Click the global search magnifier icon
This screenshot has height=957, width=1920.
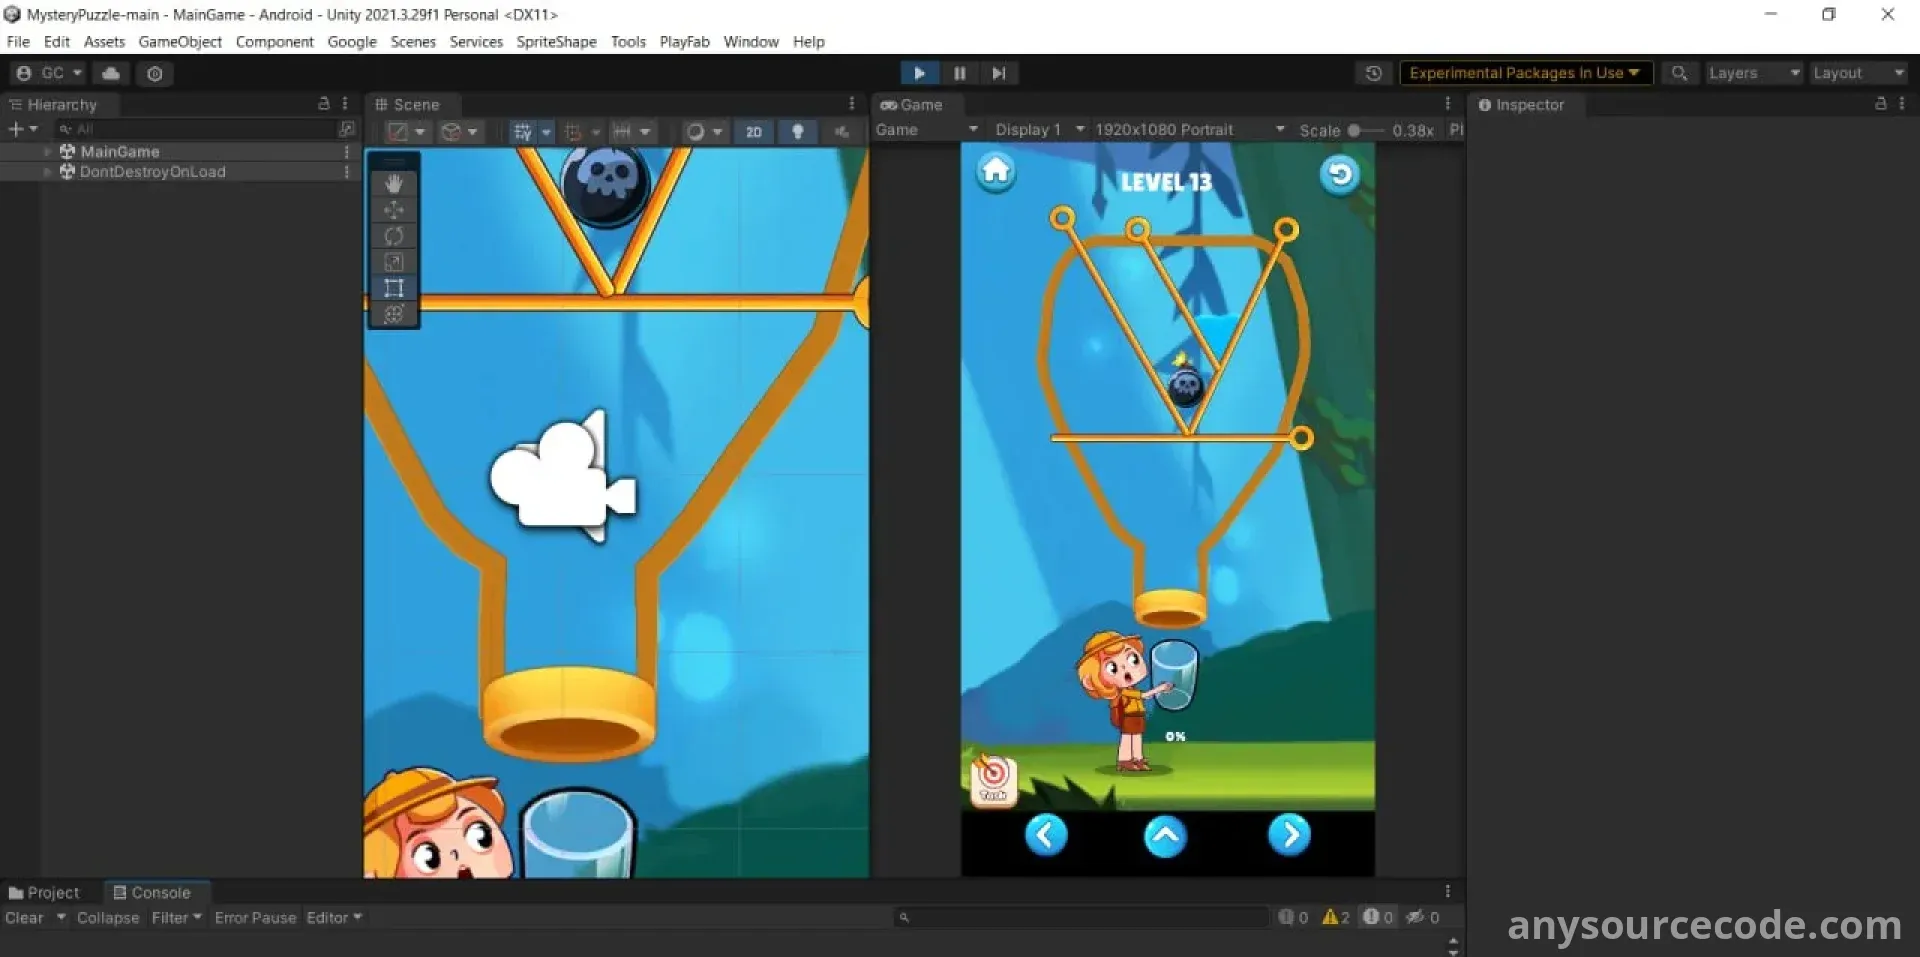[x=1679, y=73]
